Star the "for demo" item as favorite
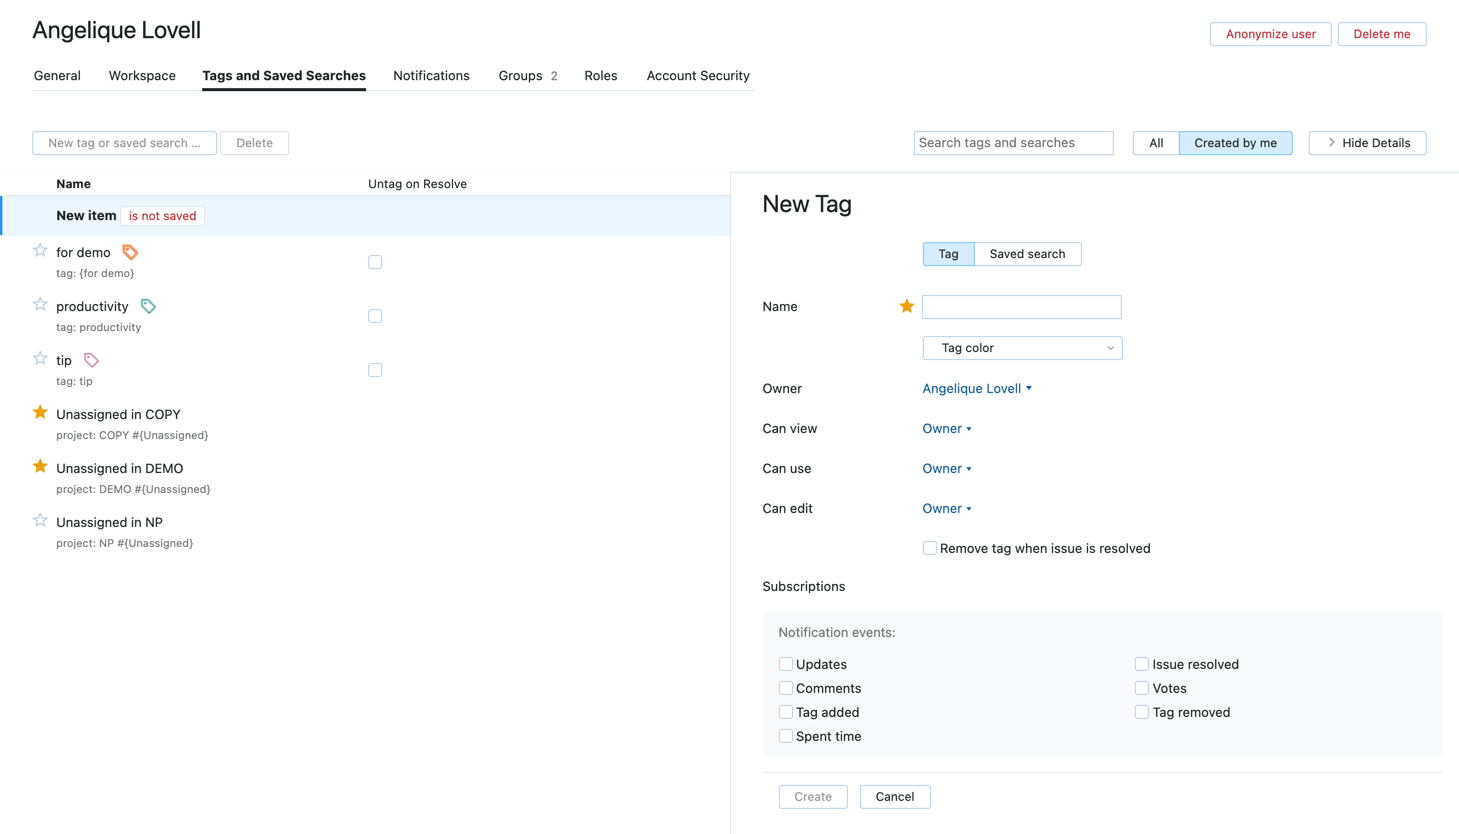Image resolution: width=1459 pixels, height=834 pixels. pyautogui.click(x=40, y=251)
